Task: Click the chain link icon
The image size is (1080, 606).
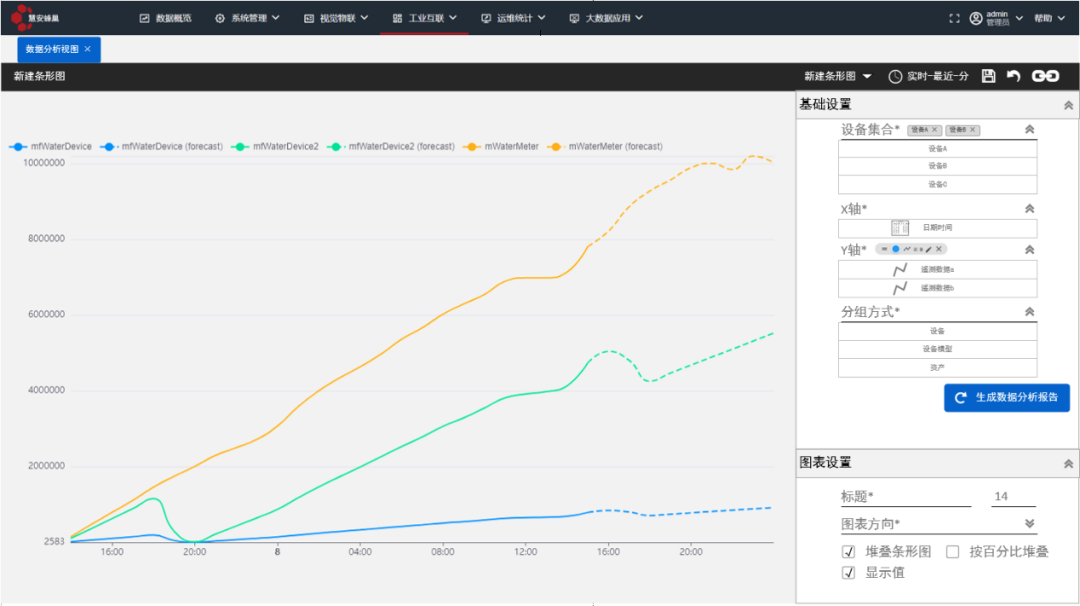Action: point(1045,77)
